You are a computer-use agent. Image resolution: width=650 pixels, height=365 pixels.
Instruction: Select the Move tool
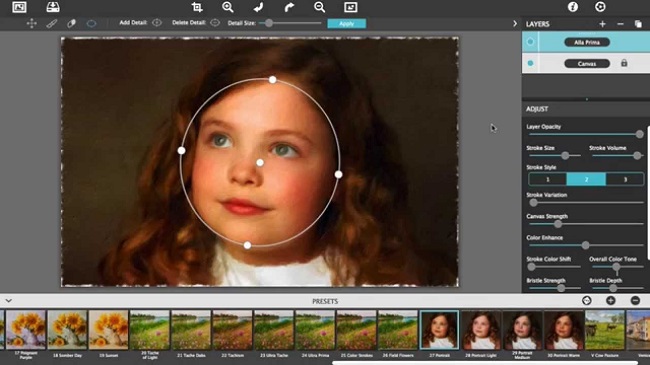32,23
